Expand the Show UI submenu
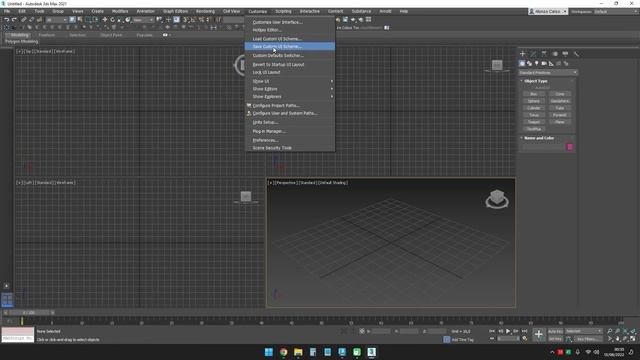The height and width of the screenshot is (360, 640). [290, 81]
